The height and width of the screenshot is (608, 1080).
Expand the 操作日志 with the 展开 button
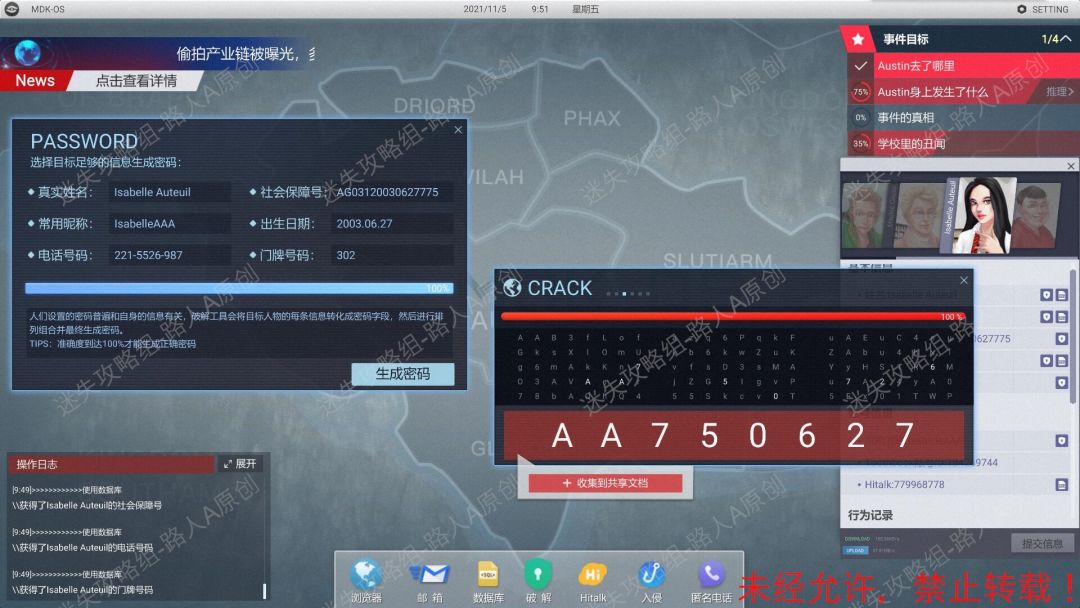(x=240, y=464)
